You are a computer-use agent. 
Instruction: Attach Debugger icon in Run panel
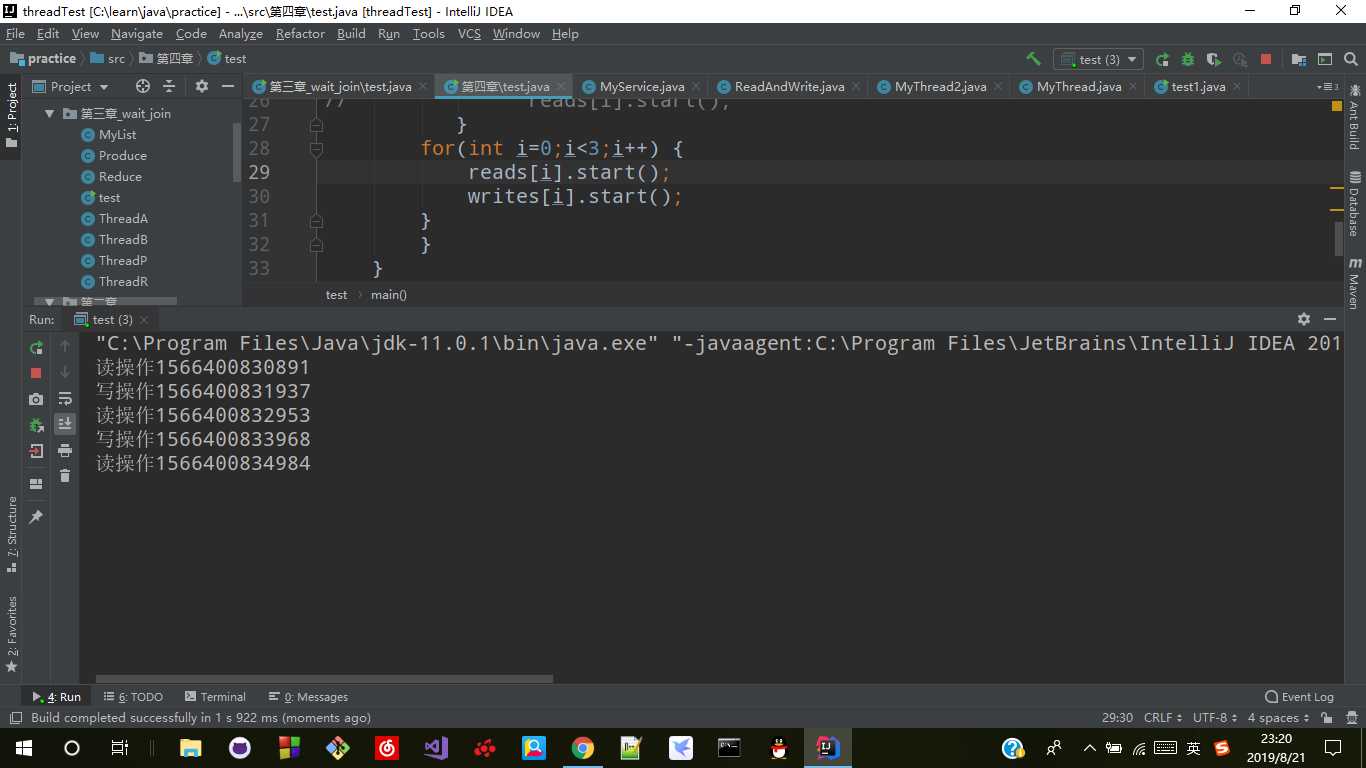click(36, 425)
